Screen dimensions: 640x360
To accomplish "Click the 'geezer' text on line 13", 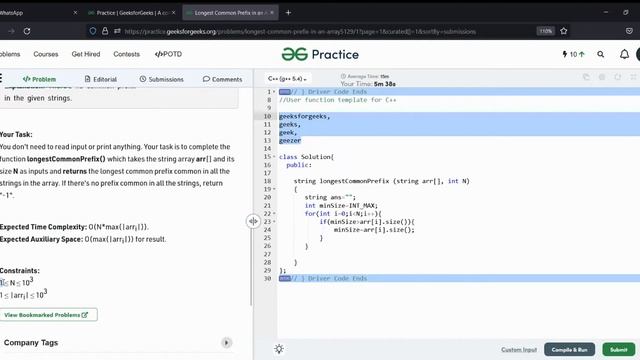I will click(290, 140).
